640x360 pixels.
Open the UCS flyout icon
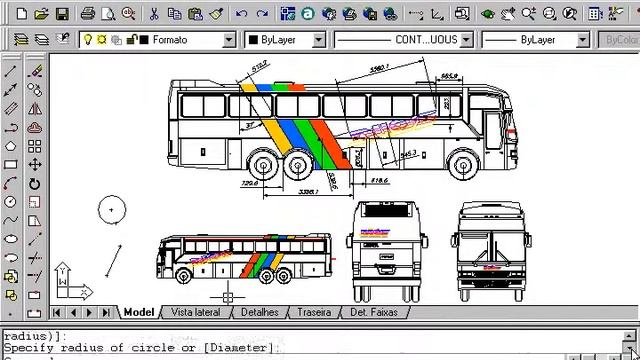point(437,14)
